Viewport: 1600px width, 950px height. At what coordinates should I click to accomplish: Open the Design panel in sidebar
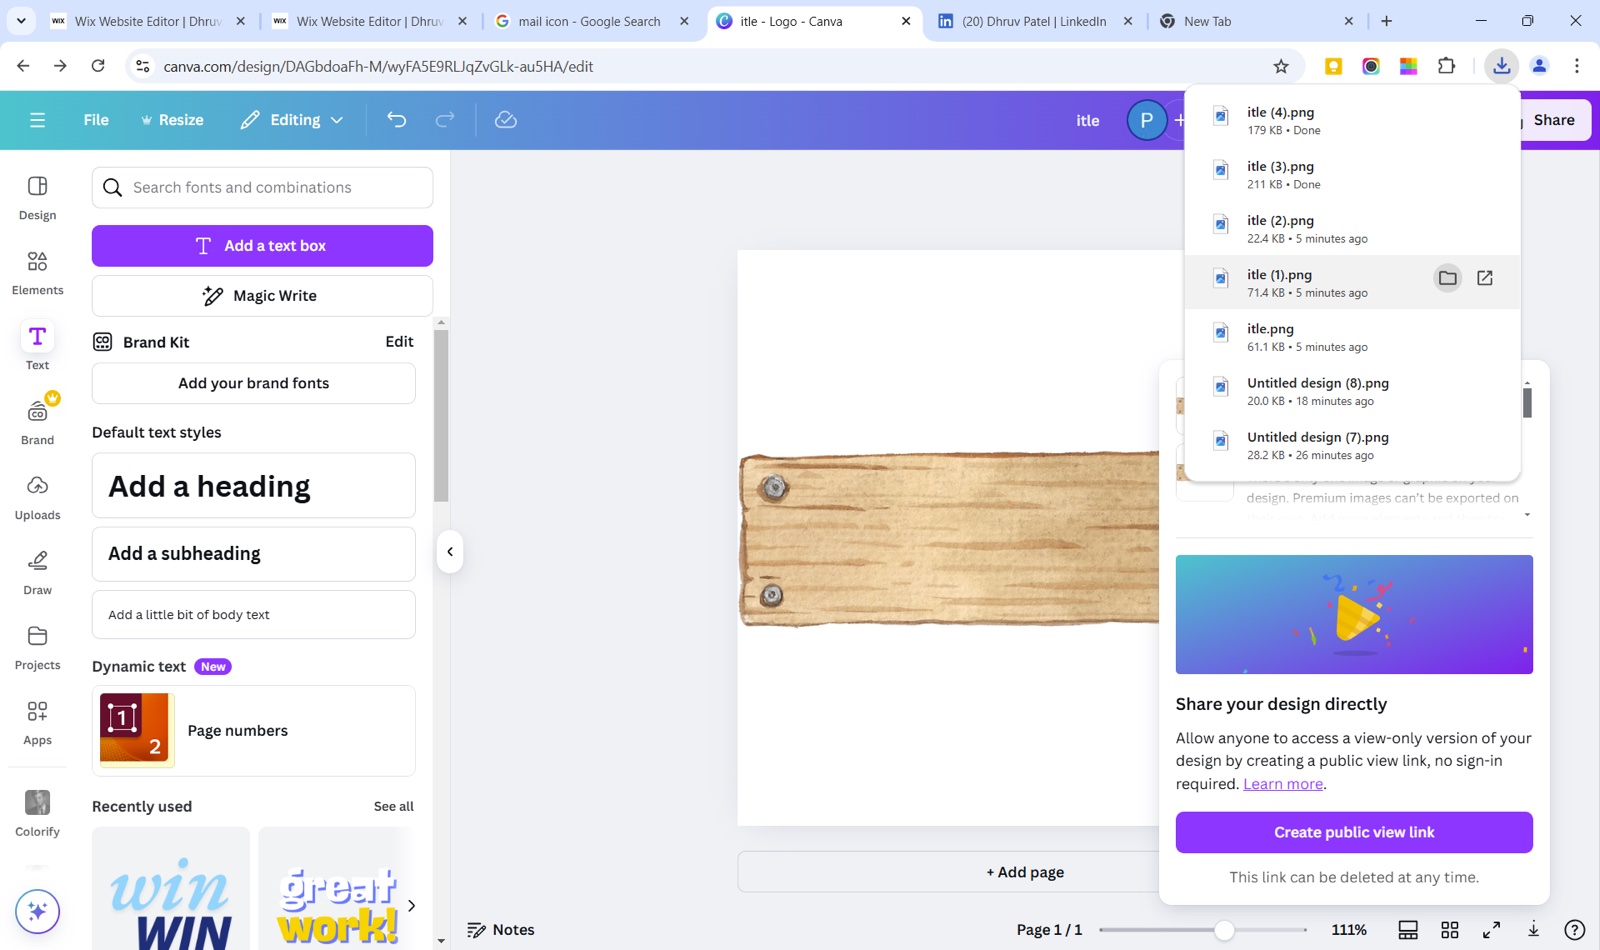(37, 198)
